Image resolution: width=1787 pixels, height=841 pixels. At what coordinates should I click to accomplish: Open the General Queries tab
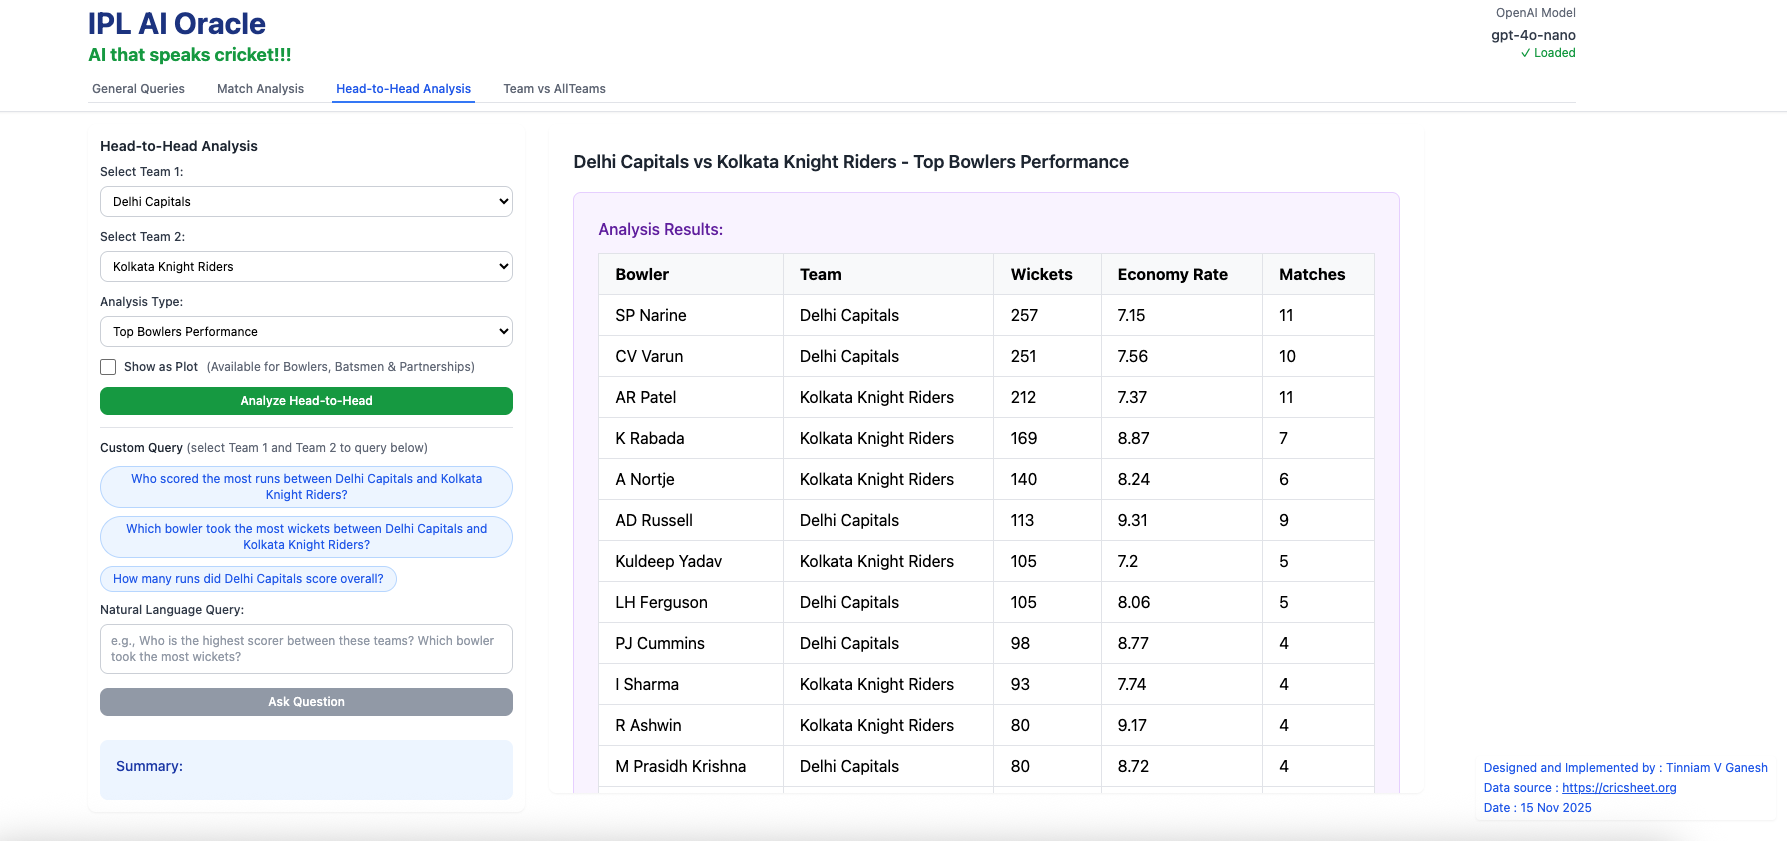coord(138,89)
